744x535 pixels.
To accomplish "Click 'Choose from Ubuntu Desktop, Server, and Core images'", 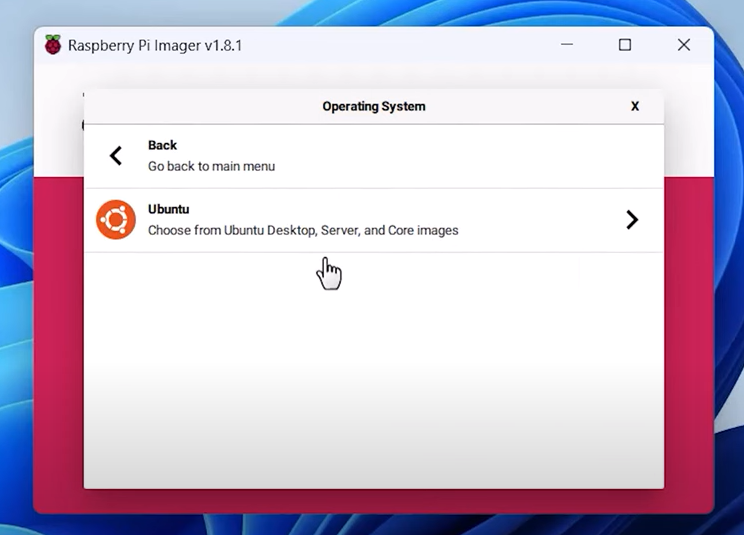I will pyautogui.click(x=303, y=231).
